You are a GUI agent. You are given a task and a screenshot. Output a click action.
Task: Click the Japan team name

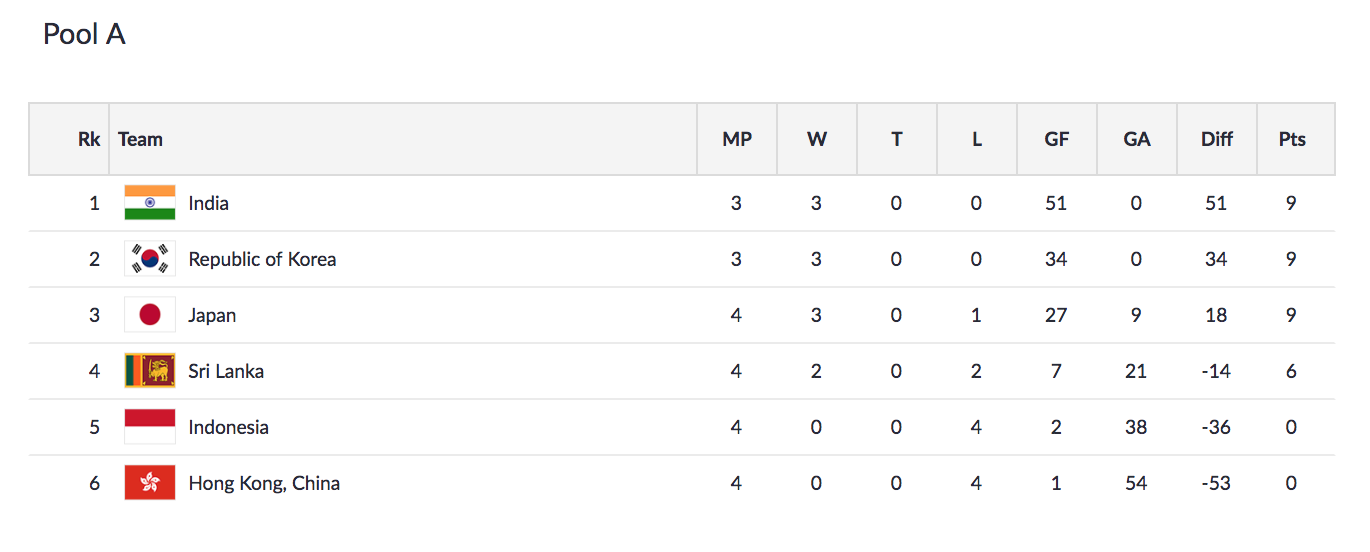point(212,315)
